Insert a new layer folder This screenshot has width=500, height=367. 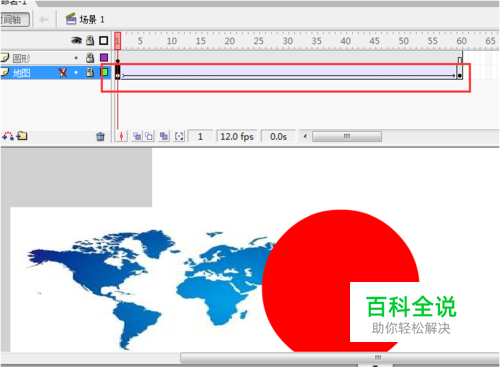[x=22, y=136]
